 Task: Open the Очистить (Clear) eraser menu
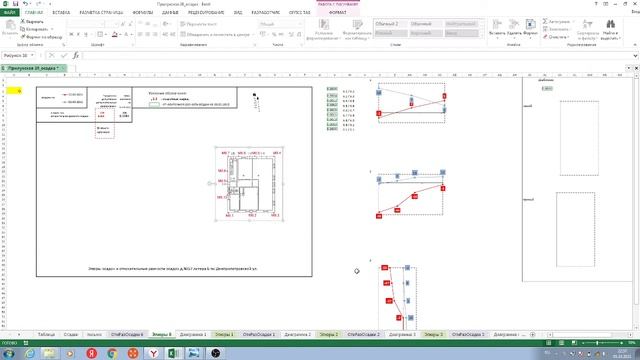coord(555,37)
